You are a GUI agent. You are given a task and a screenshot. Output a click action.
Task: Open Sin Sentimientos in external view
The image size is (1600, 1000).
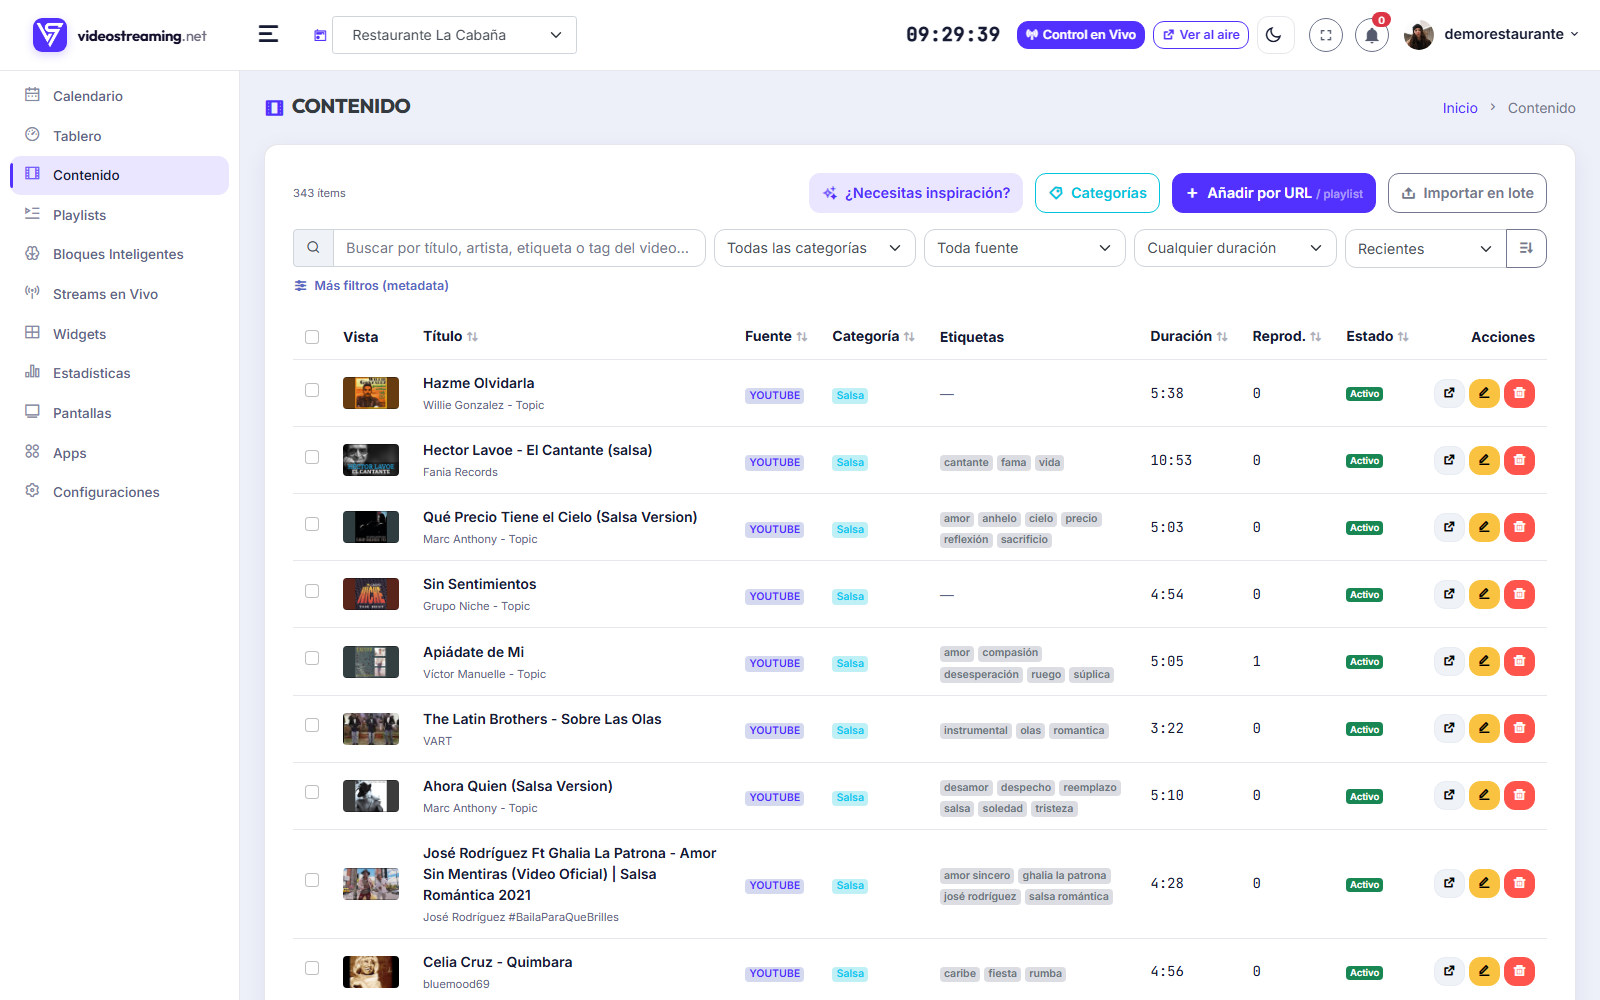click(x=1449, y=594)
